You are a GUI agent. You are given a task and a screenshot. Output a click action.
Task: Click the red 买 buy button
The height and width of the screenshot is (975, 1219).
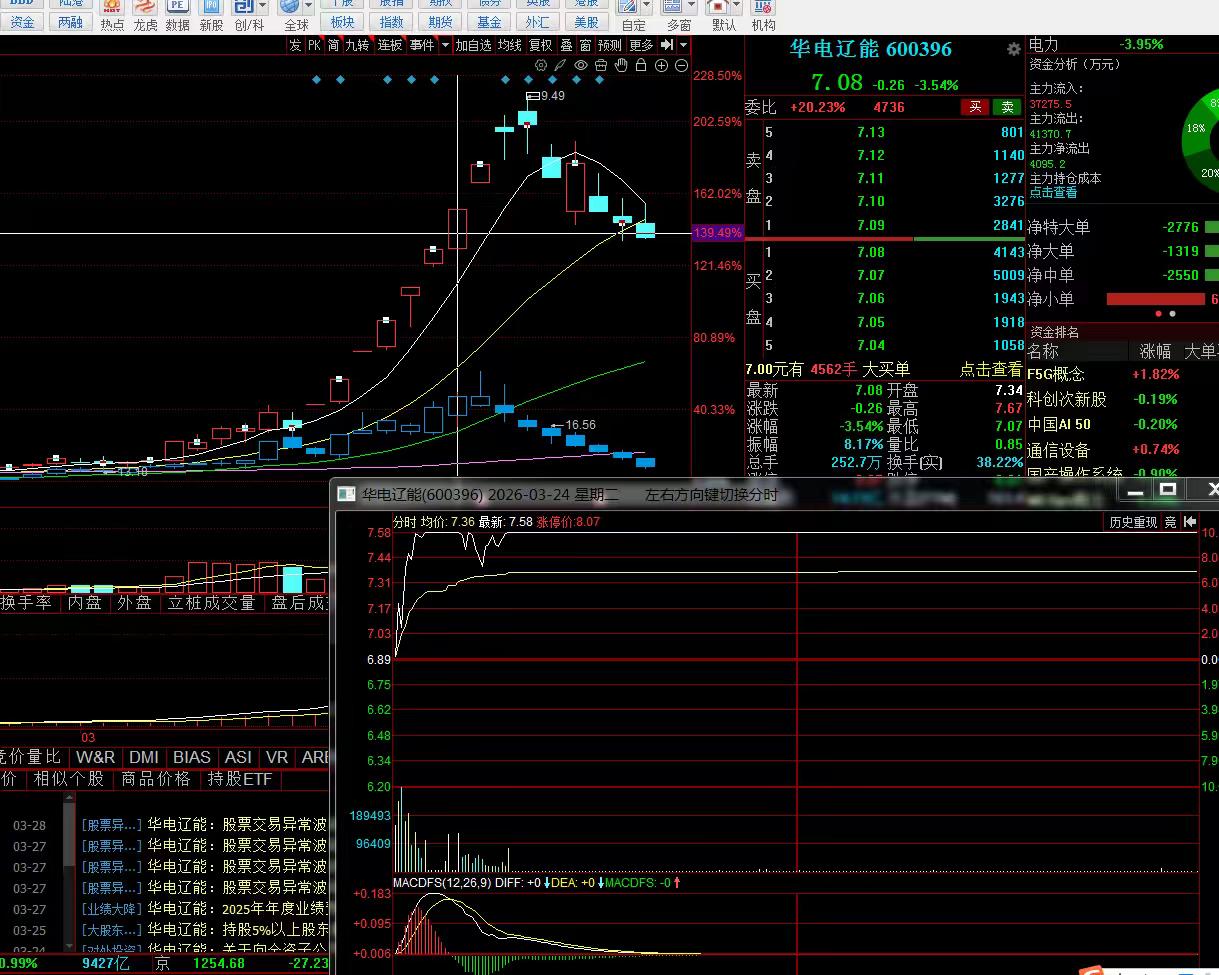pyautogui.click(x=974, y=107)
